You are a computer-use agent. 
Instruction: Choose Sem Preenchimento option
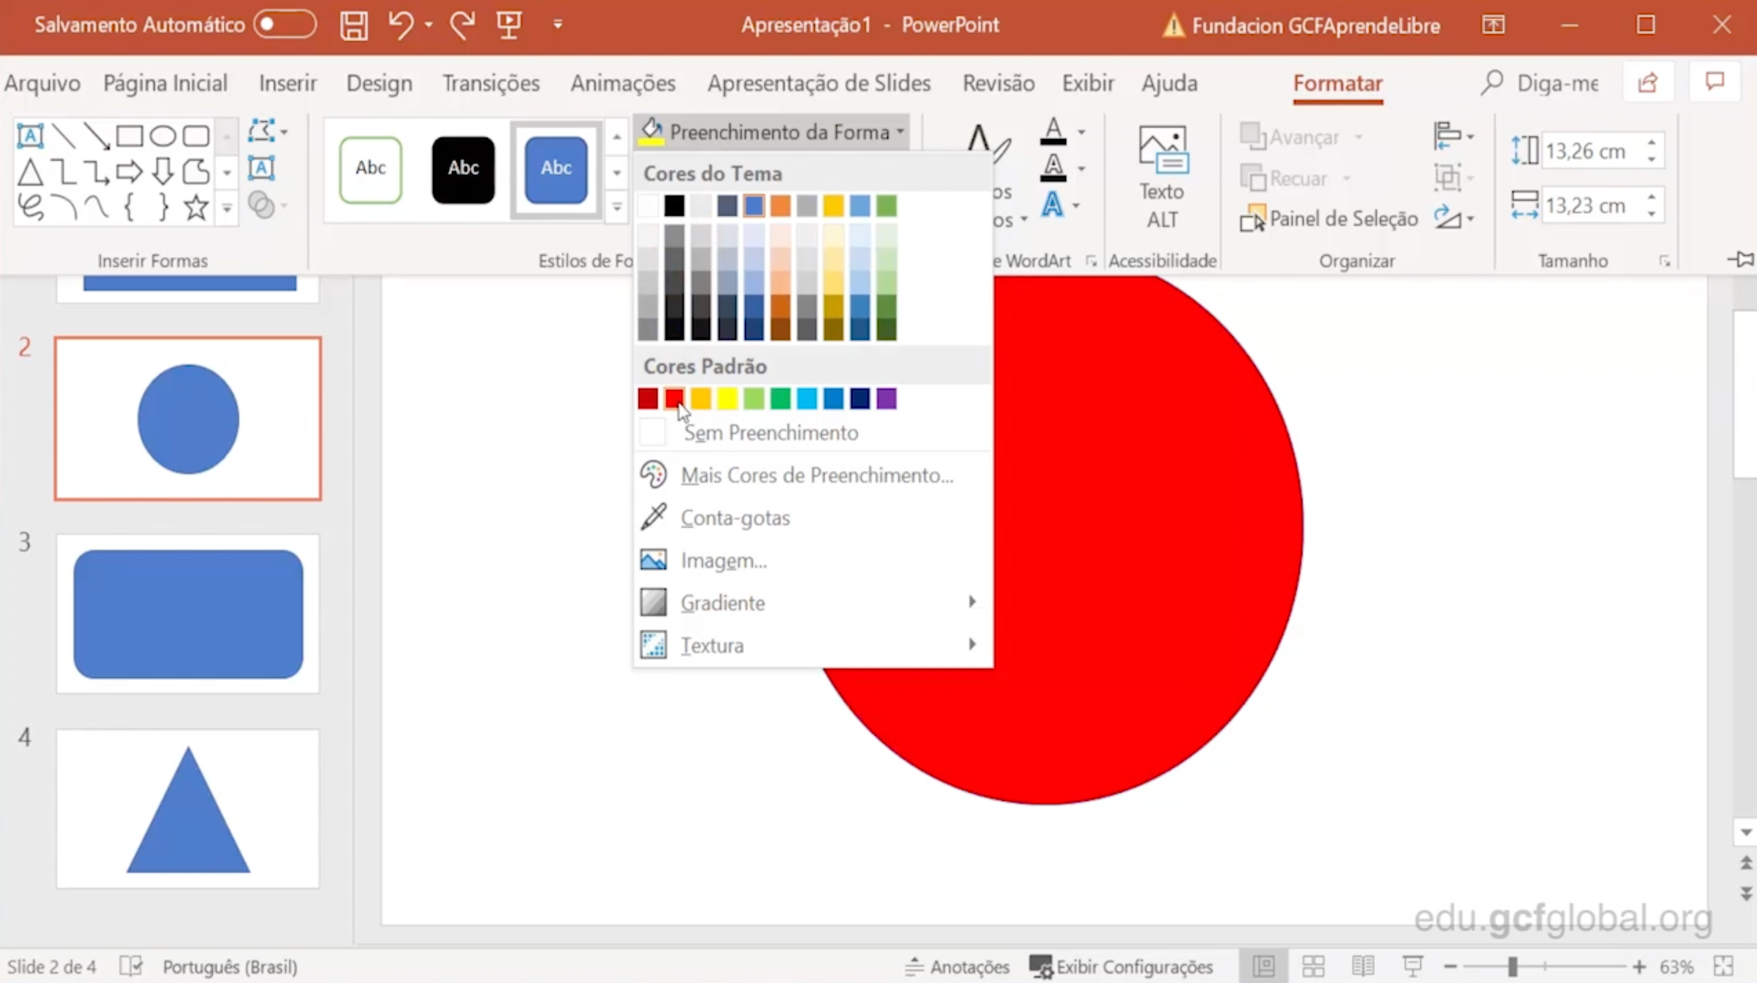(x=770, y=433)
